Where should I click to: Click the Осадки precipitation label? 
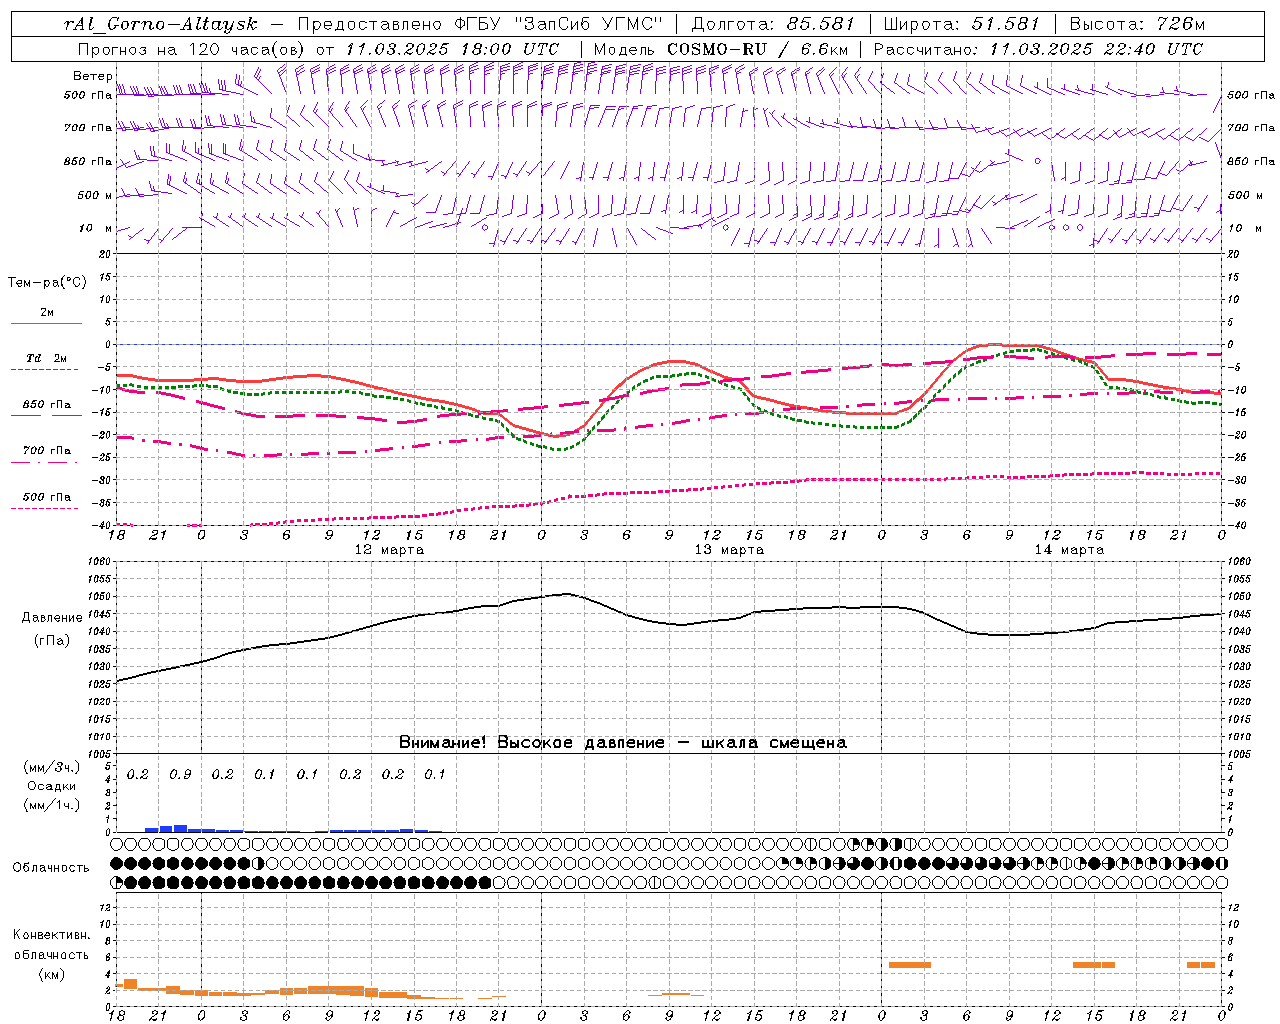click(51, 786)
